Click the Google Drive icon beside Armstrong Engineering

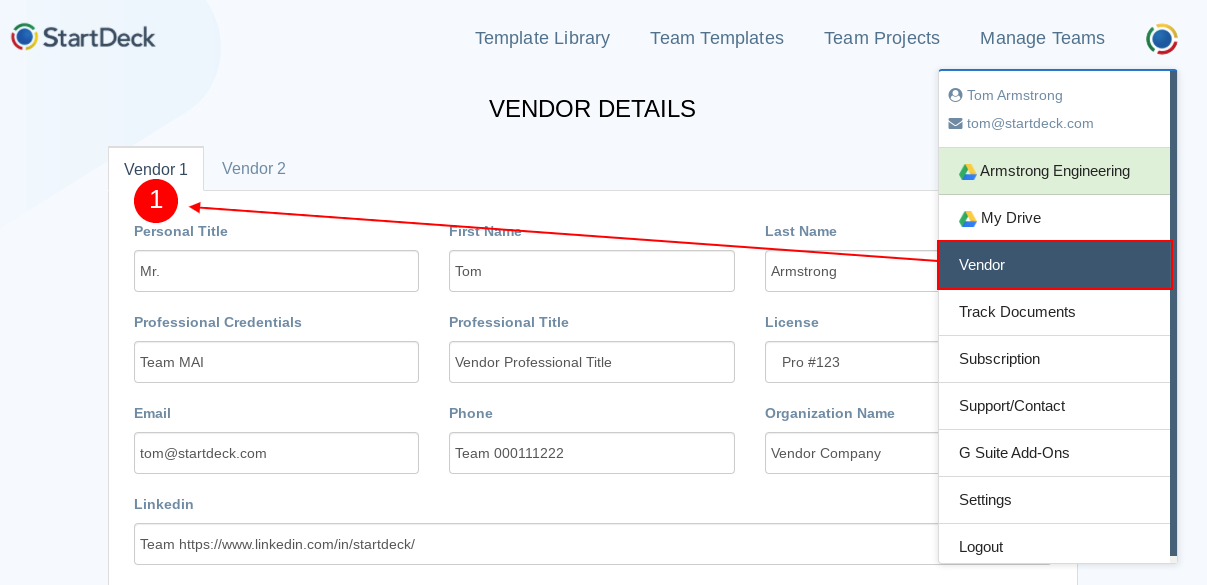click(x=967, y=172)
